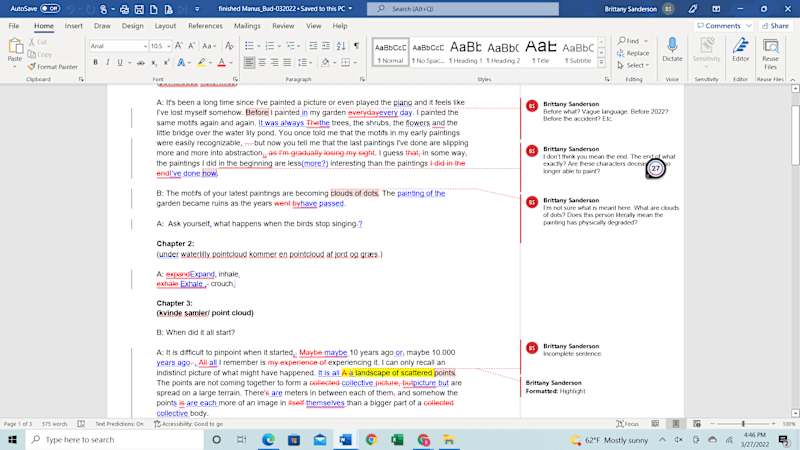This screenshot has height=450, width=800.
Task: Apply strikethrough formatting
Action: [x=140, y=63]
